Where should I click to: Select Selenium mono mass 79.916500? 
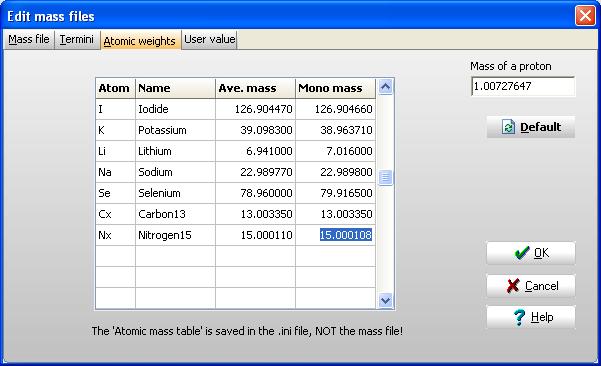335,193
